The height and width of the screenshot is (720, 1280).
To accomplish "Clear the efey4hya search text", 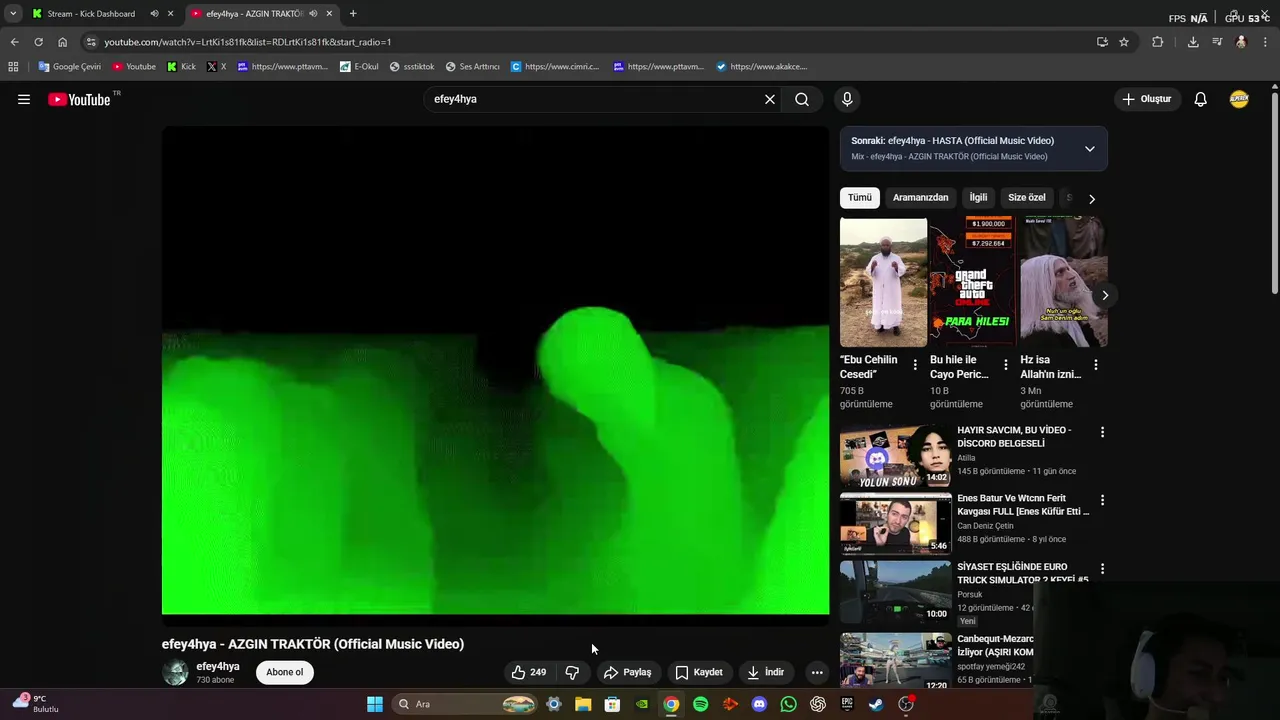I will (770, 99).
